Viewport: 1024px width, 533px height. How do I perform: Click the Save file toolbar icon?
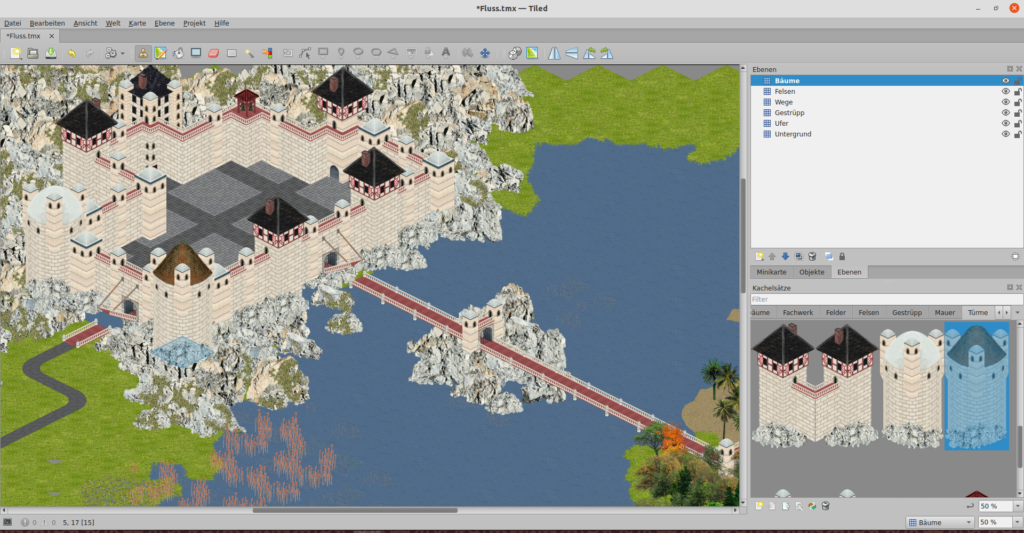pos(51,52)
